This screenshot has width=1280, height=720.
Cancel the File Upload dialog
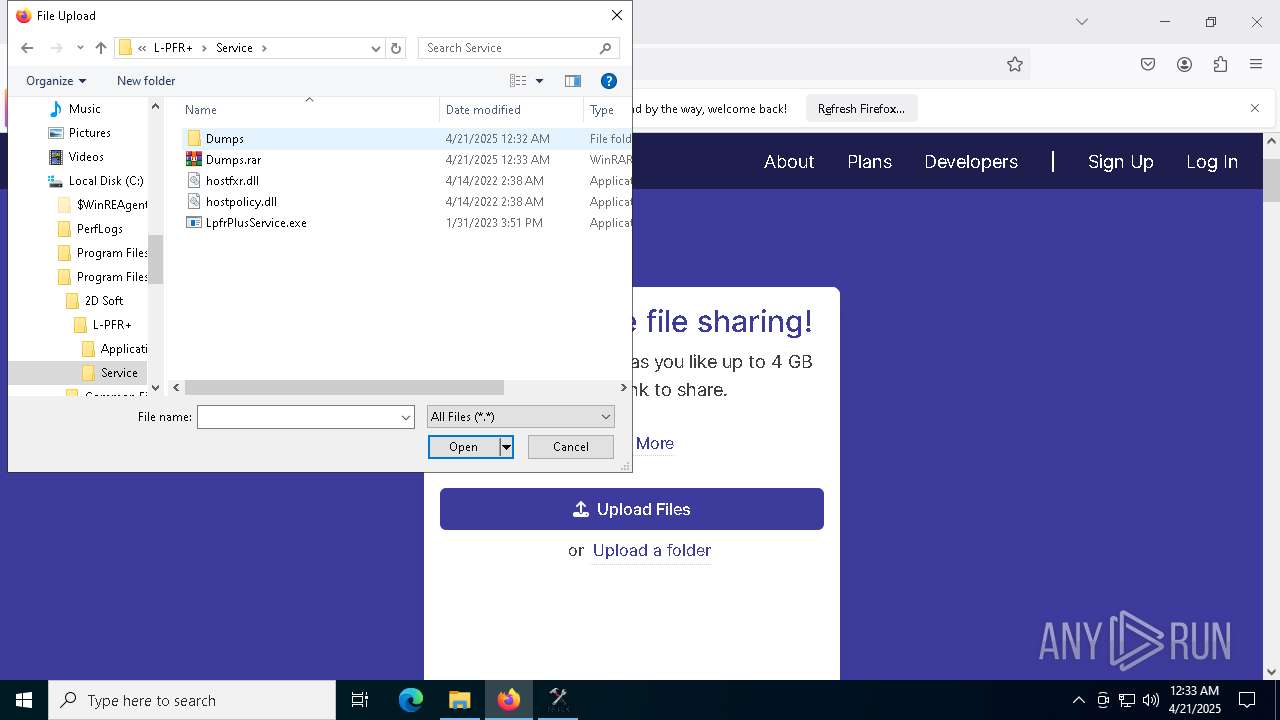(x=571, y=447)
